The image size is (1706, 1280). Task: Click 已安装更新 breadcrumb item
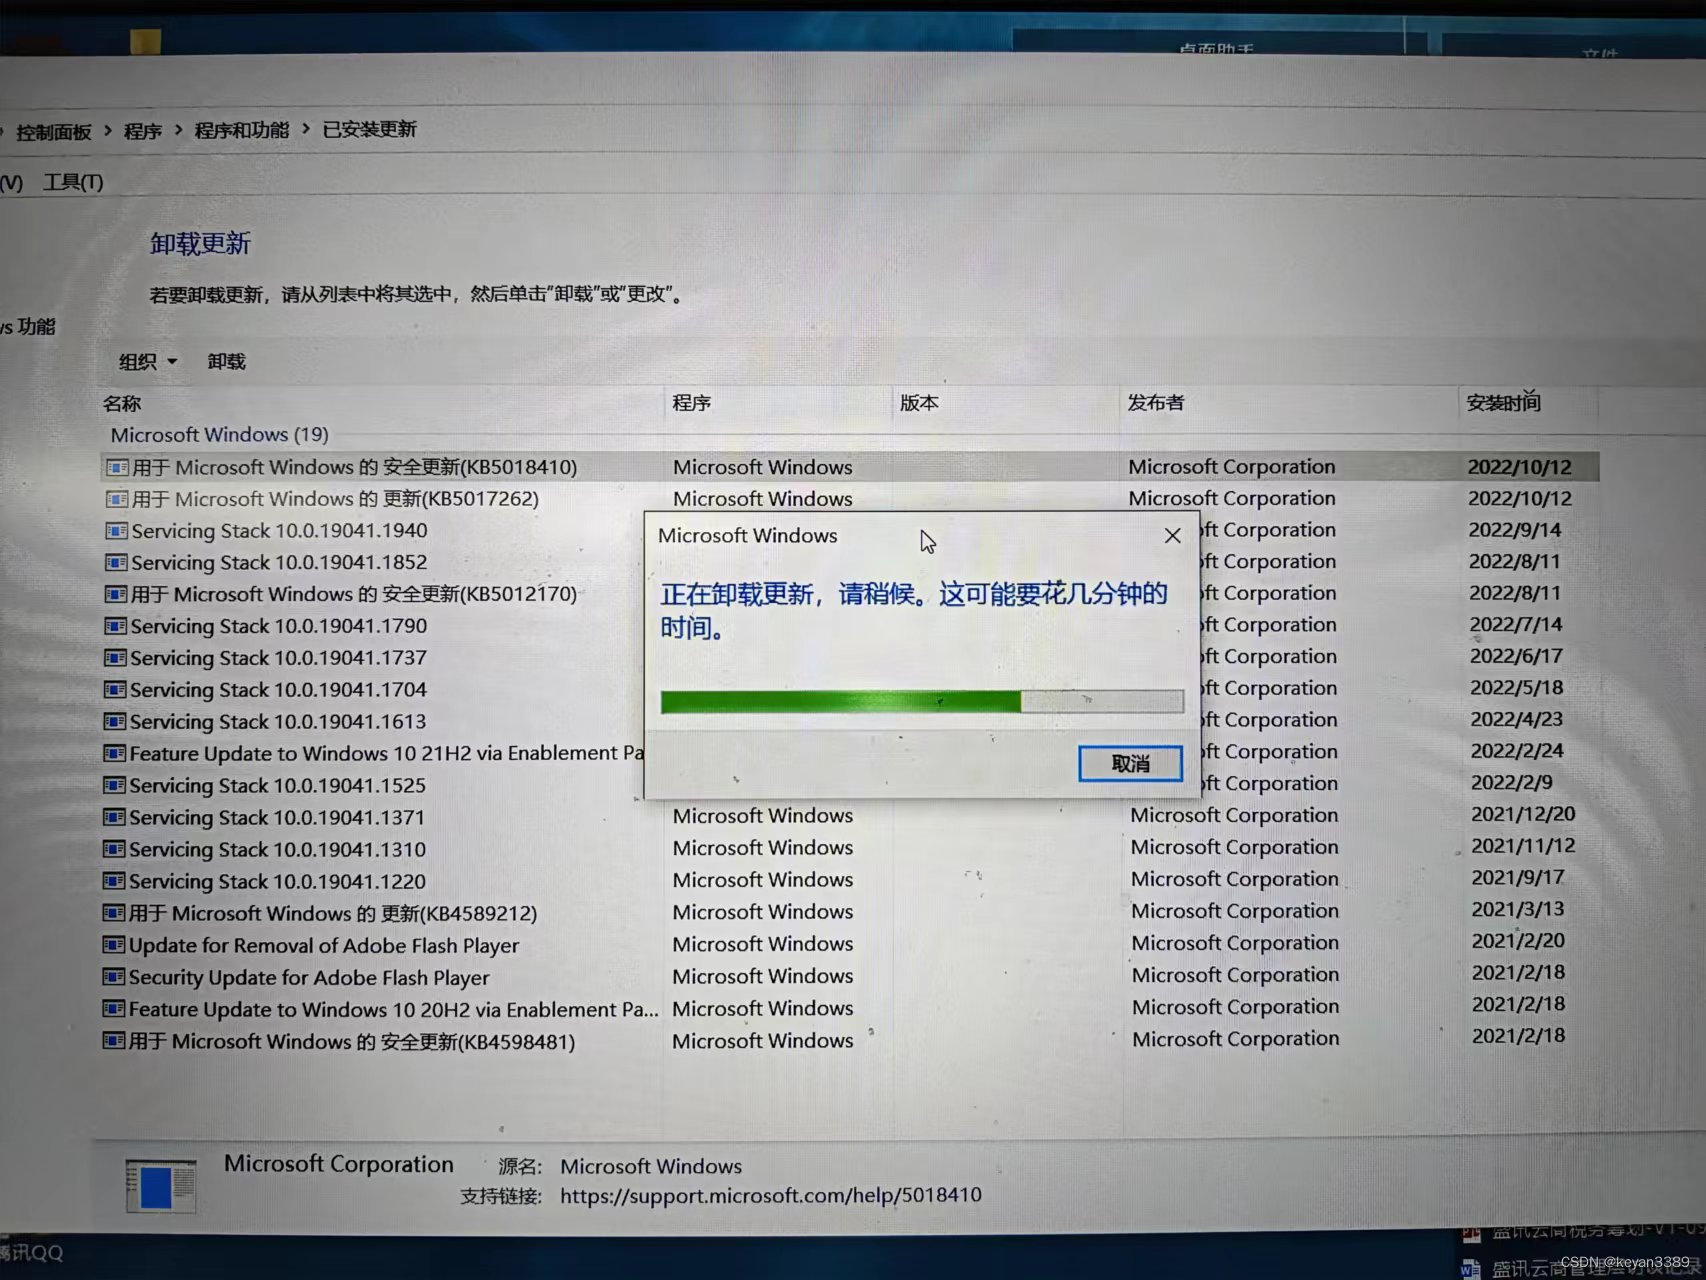(370, 129)
